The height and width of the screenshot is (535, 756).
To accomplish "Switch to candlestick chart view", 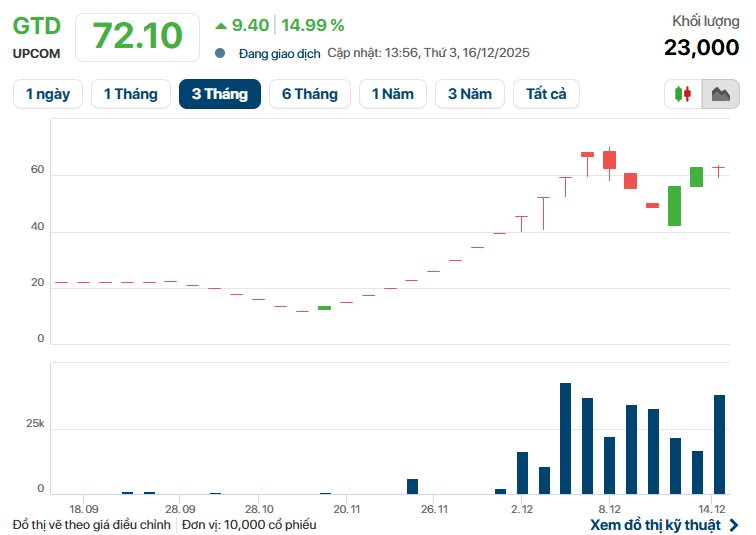I will click(x=684, y=94).
